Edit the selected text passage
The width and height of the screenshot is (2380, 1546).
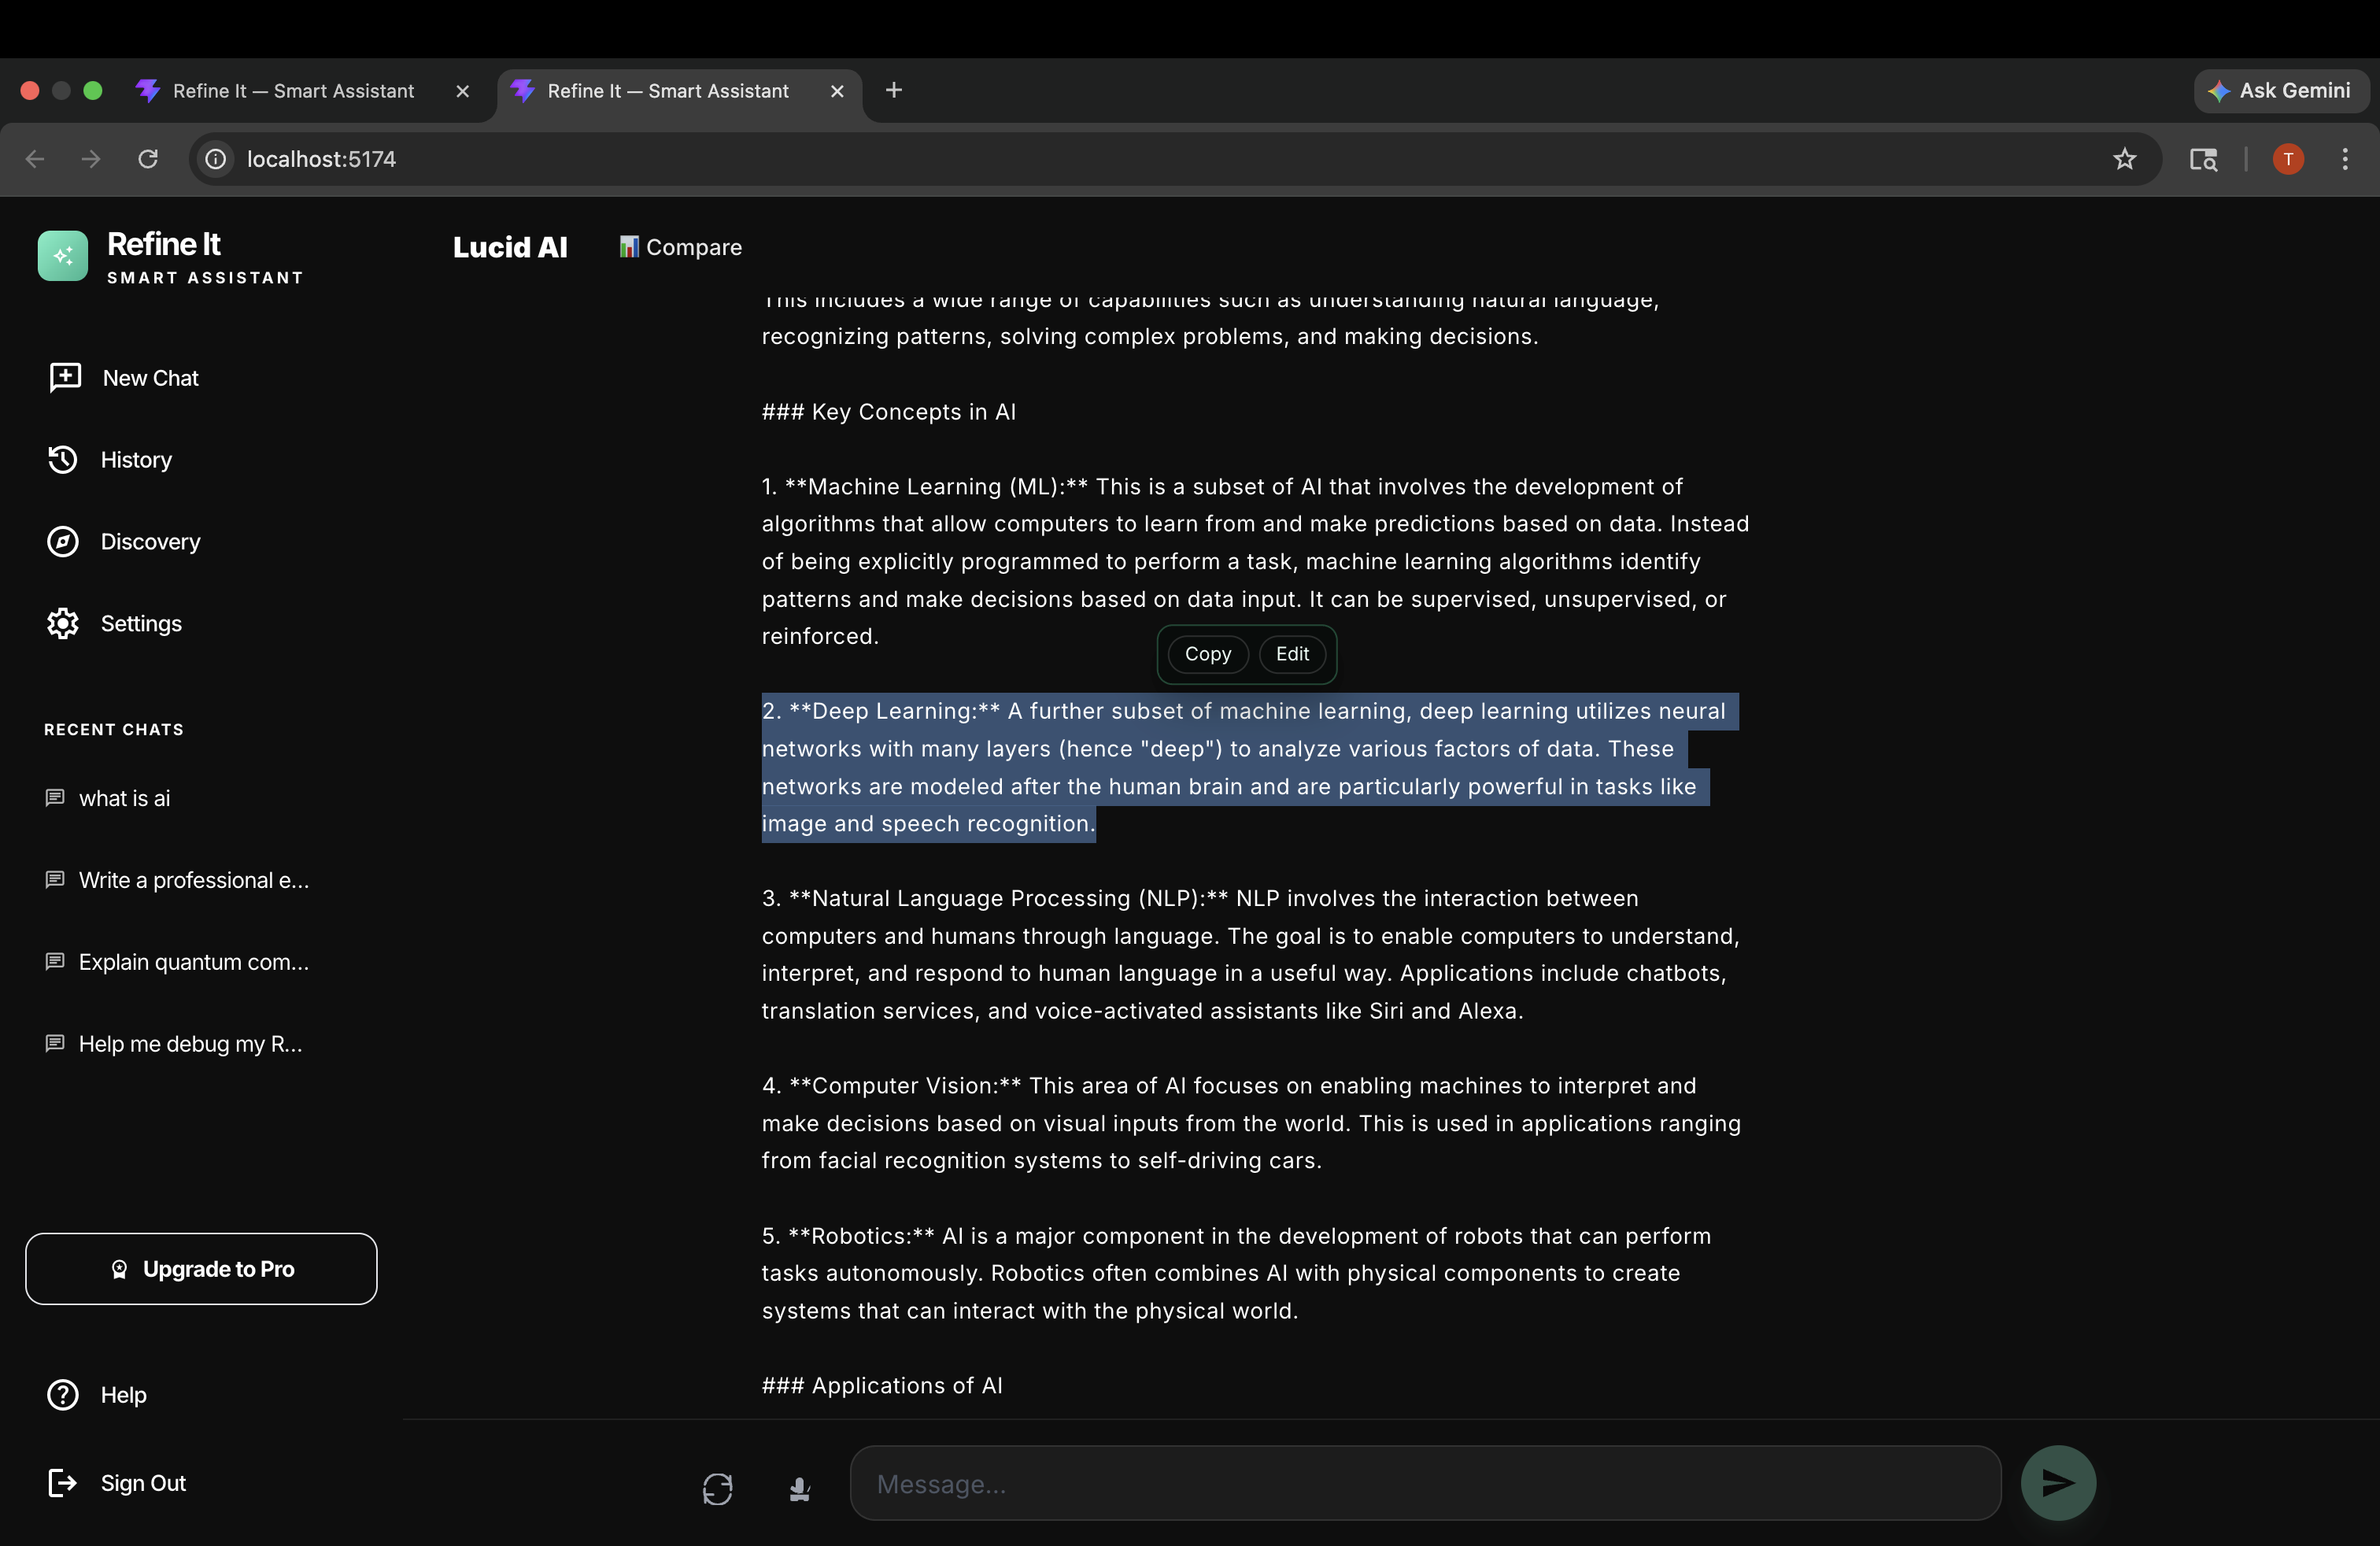1291,654
